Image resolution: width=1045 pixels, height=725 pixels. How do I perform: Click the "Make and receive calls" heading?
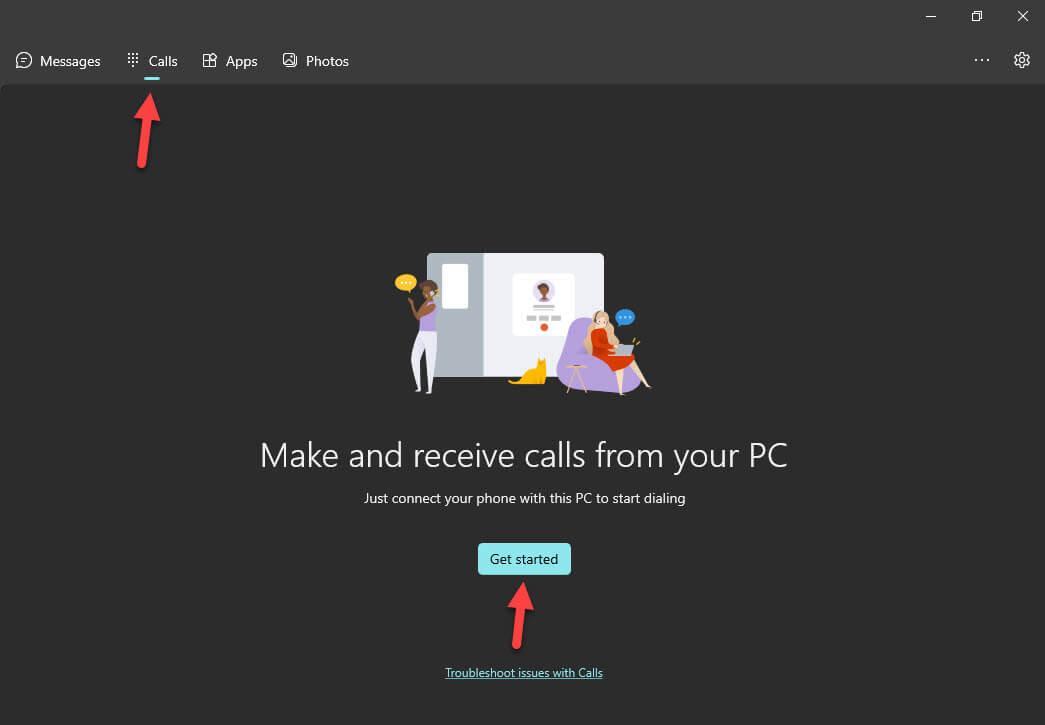pyautogui.click(x=523, y=455)
